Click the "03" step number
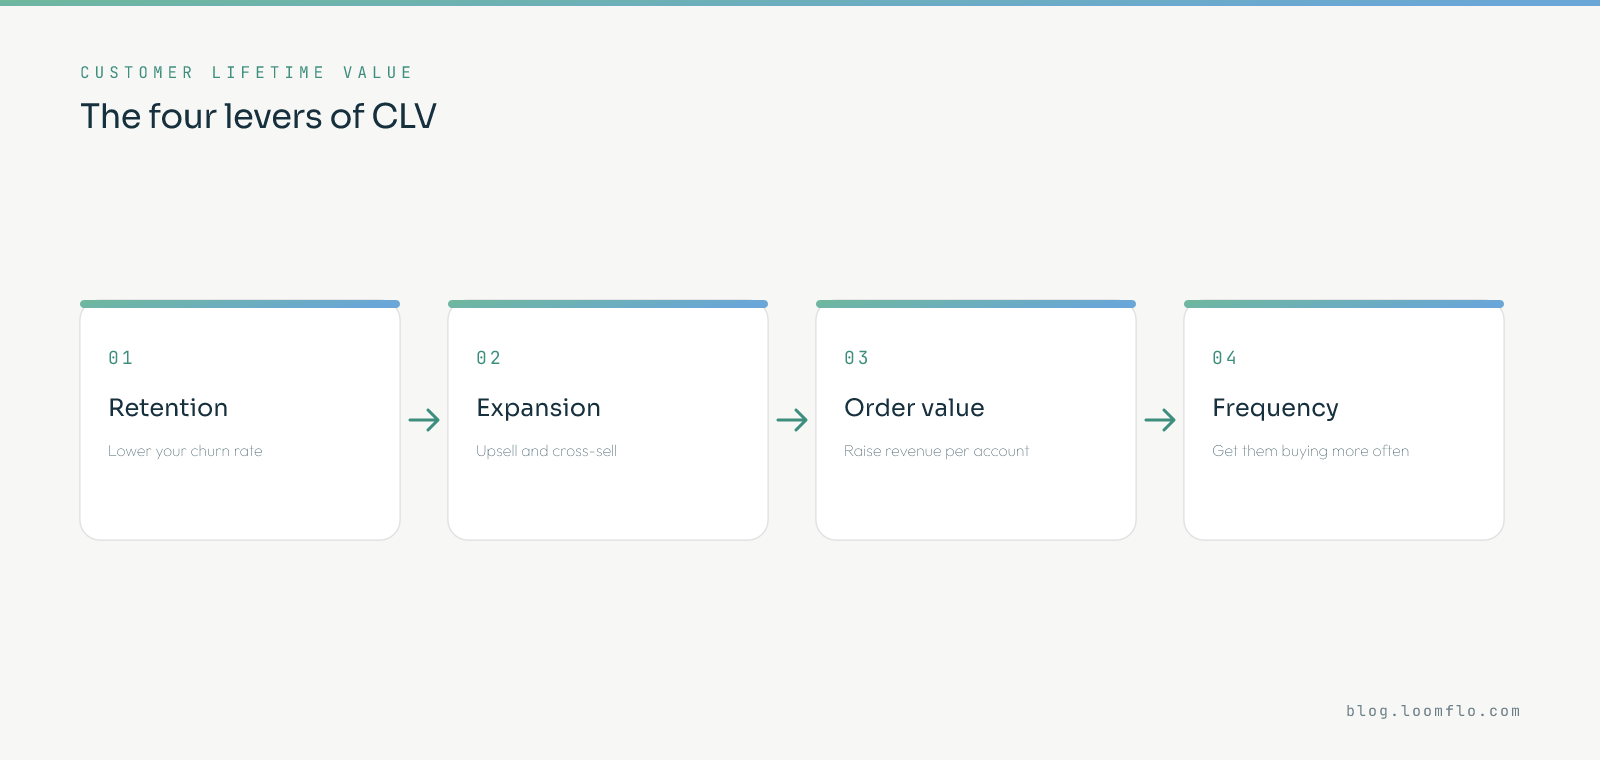Viewport: 1600px width, 760px height. [857, 358]
